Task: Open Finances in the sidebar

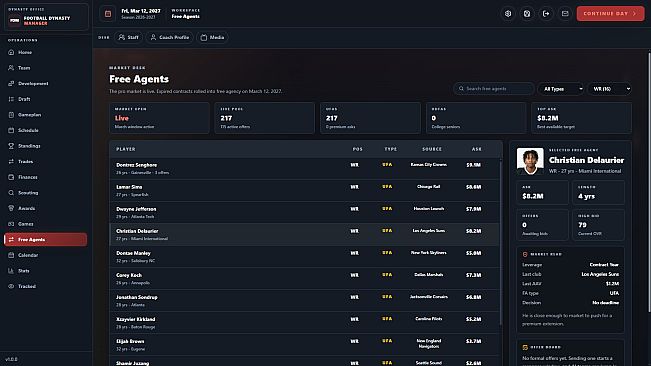Action: [x=46, y=177]
